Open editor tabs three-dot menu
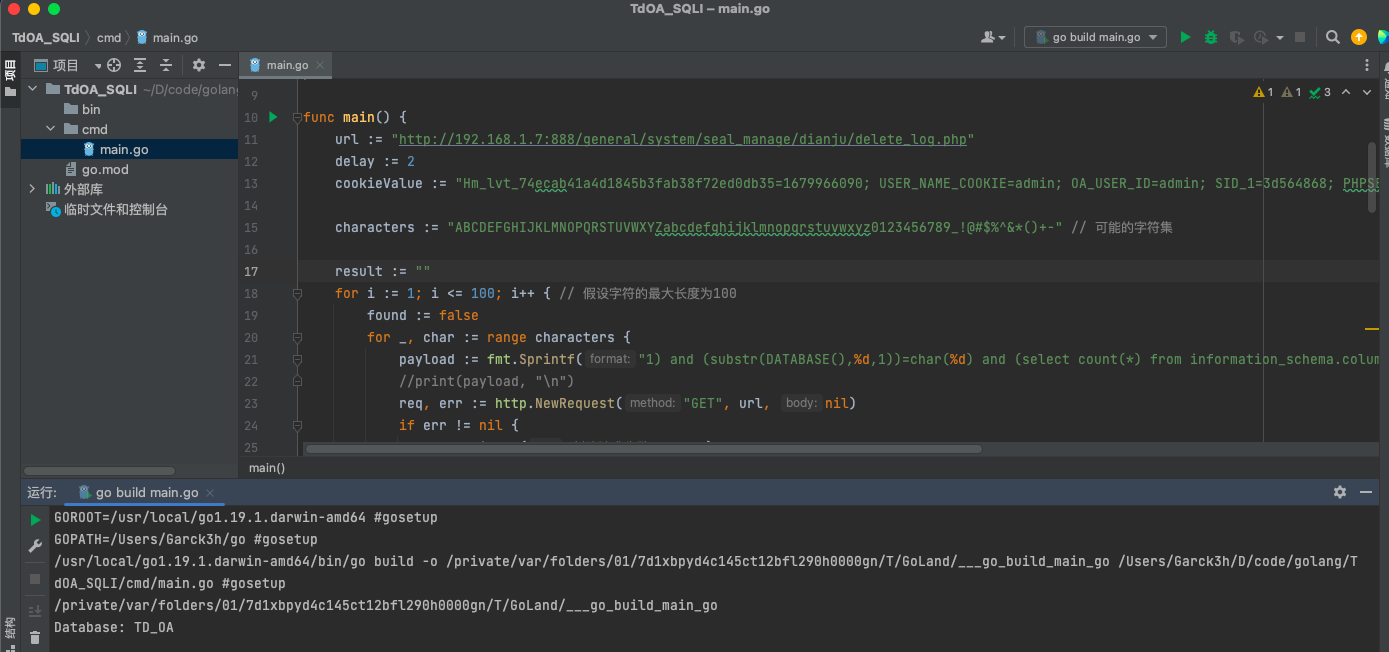 [1367, 65]
